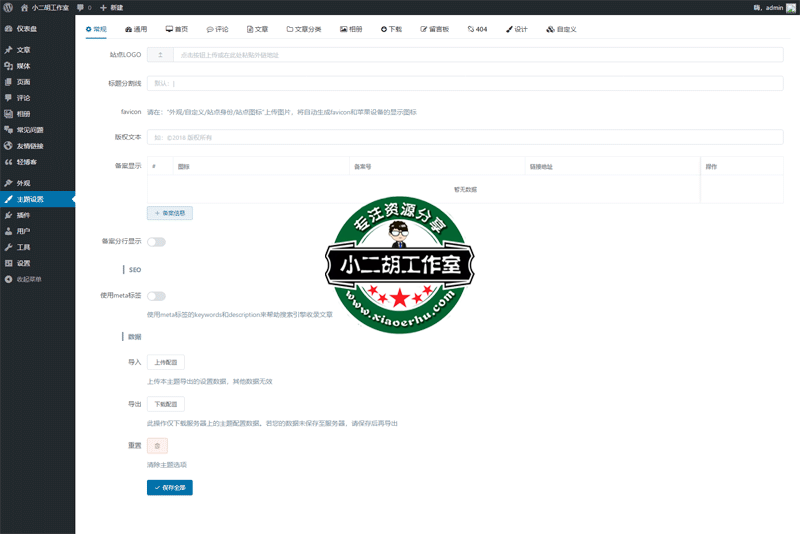Open 媒体 media library in sidebar
800x534 pixels.
tap(22, 66)
